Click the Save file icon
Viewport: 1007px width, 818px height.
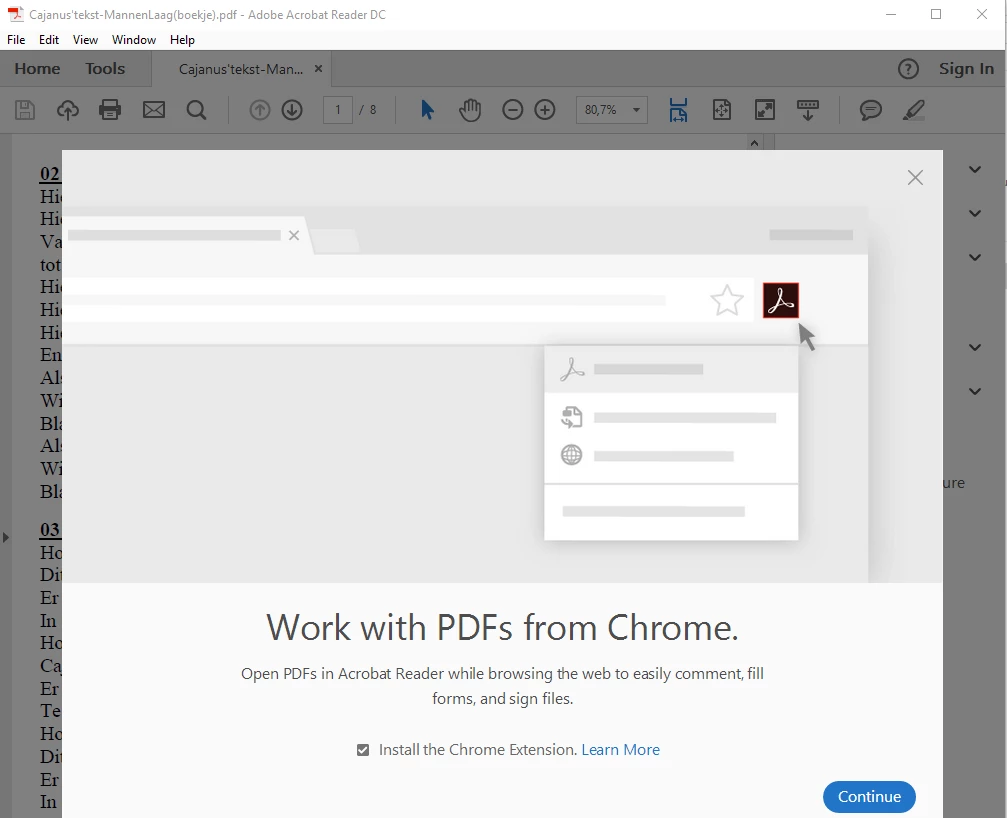(x=25, y=110)
